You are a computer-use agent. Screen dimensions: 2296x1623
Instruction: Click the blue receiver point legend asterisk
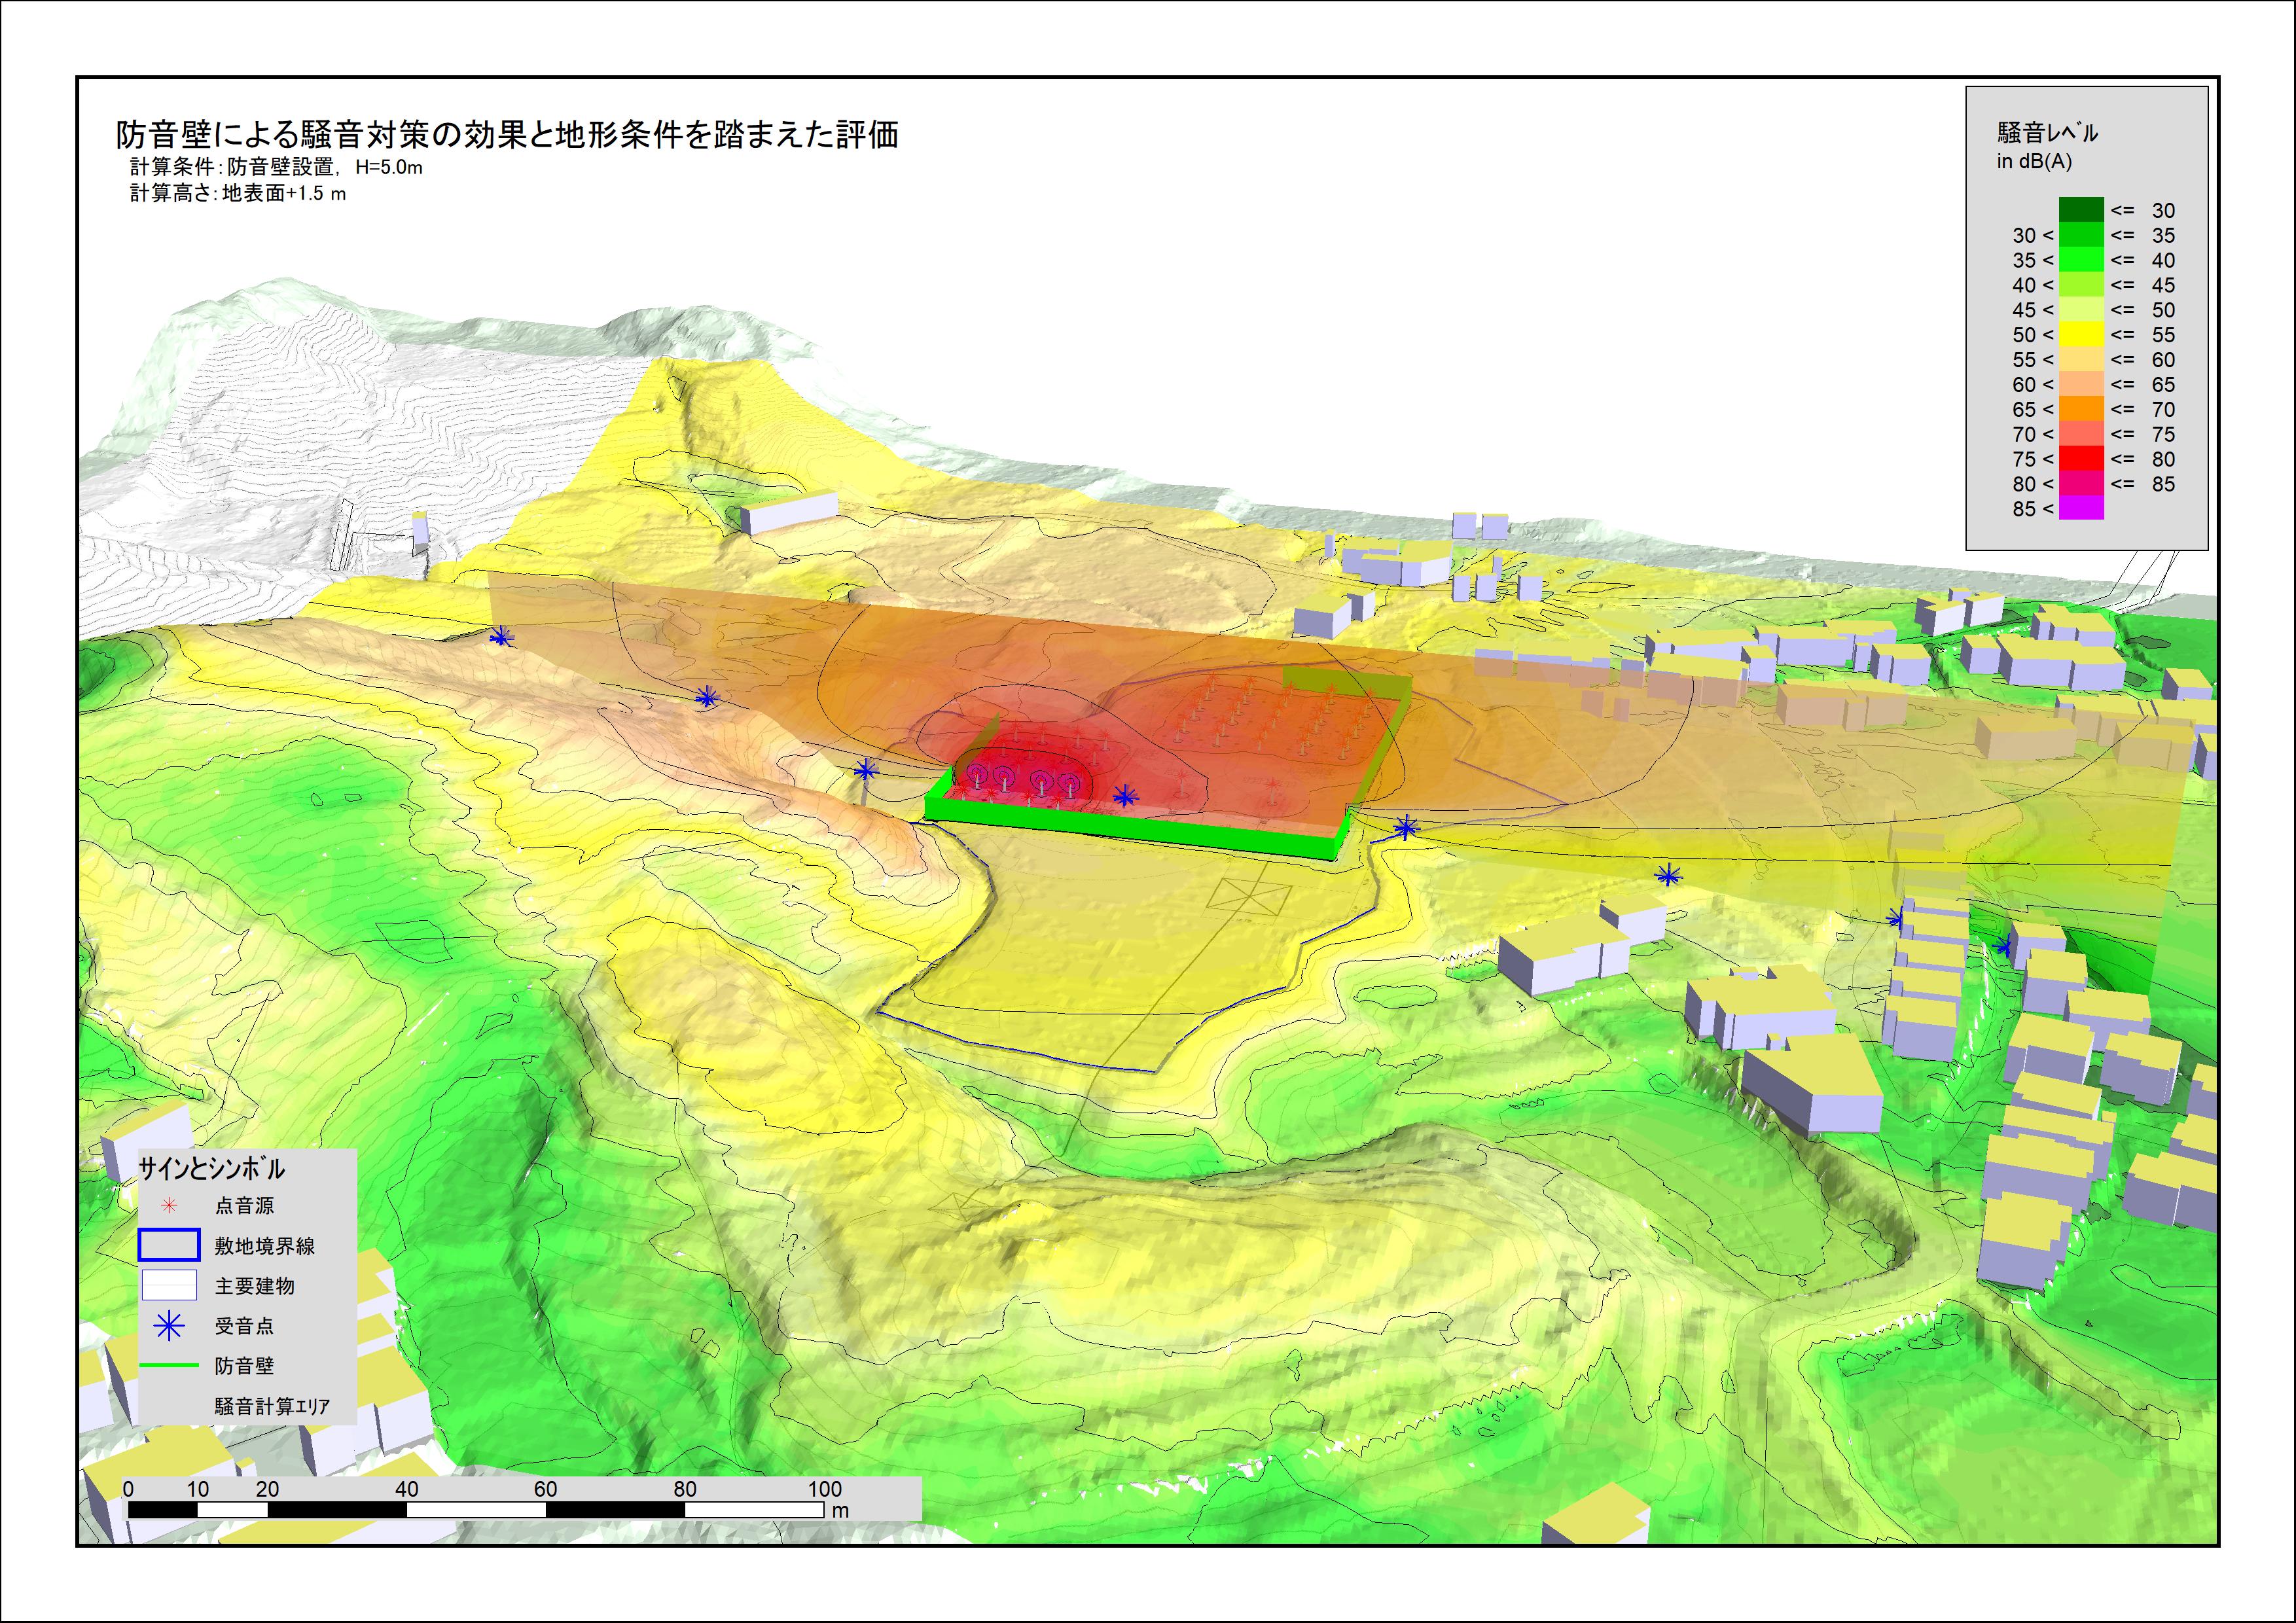pyautogui.click(x=169, y=1326)
